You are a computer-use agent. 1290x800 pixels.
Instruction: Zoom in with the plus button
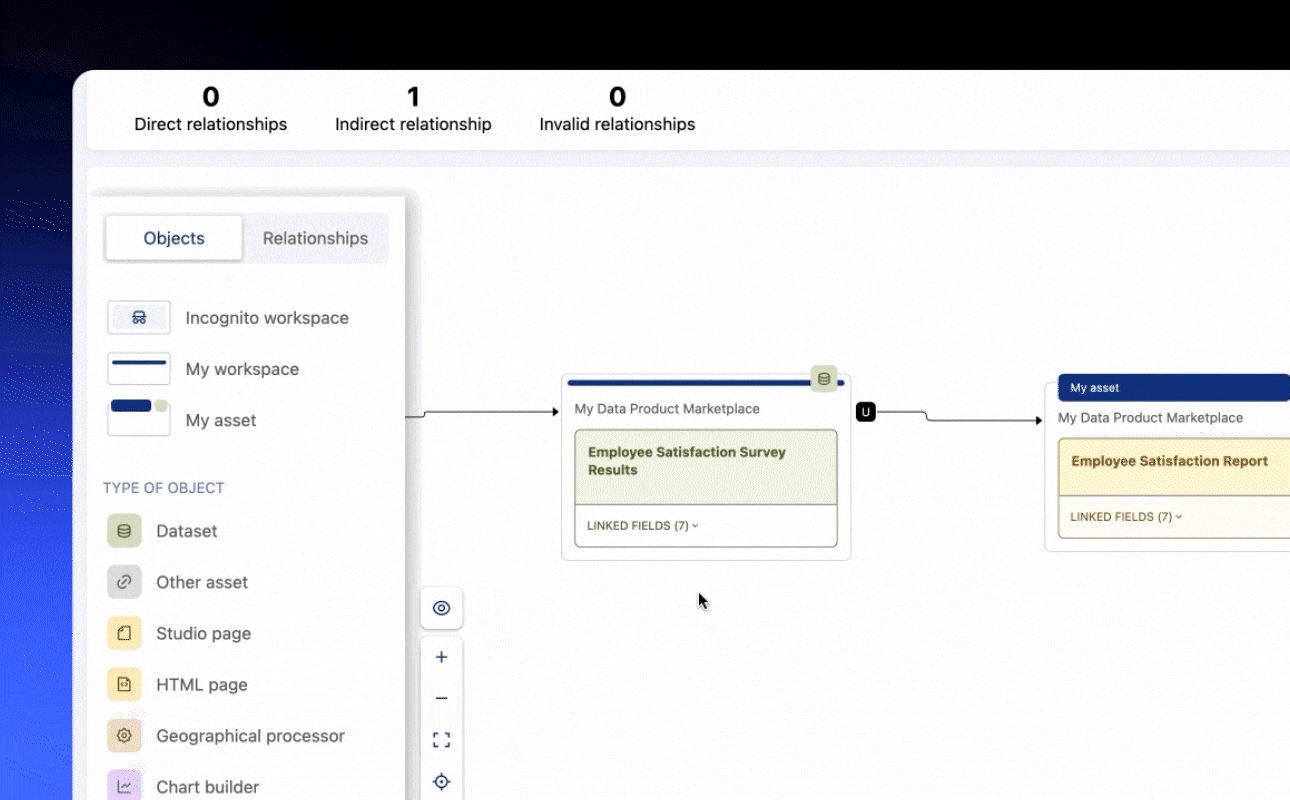coord(441,658)
